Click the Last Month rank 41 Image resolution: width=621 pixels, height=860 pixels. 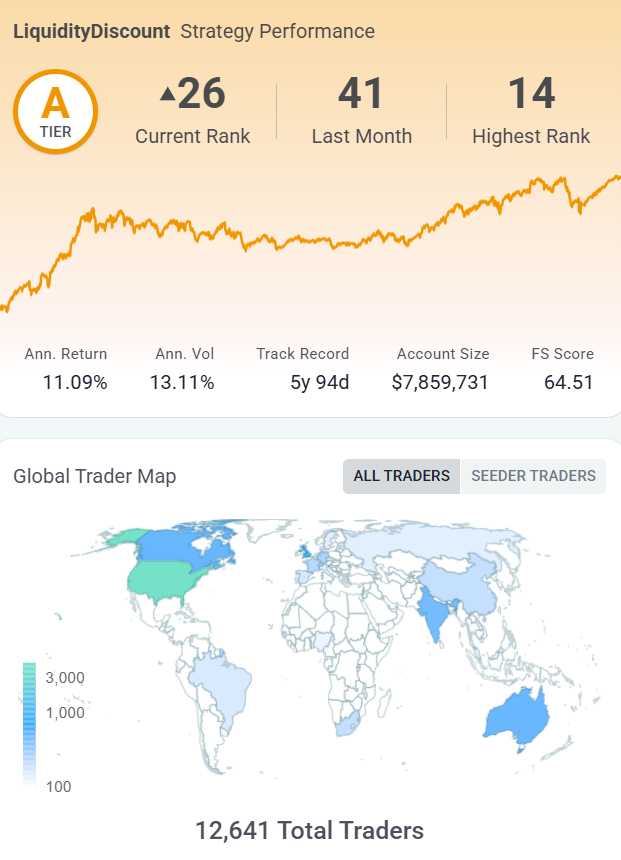coord(361,94)
